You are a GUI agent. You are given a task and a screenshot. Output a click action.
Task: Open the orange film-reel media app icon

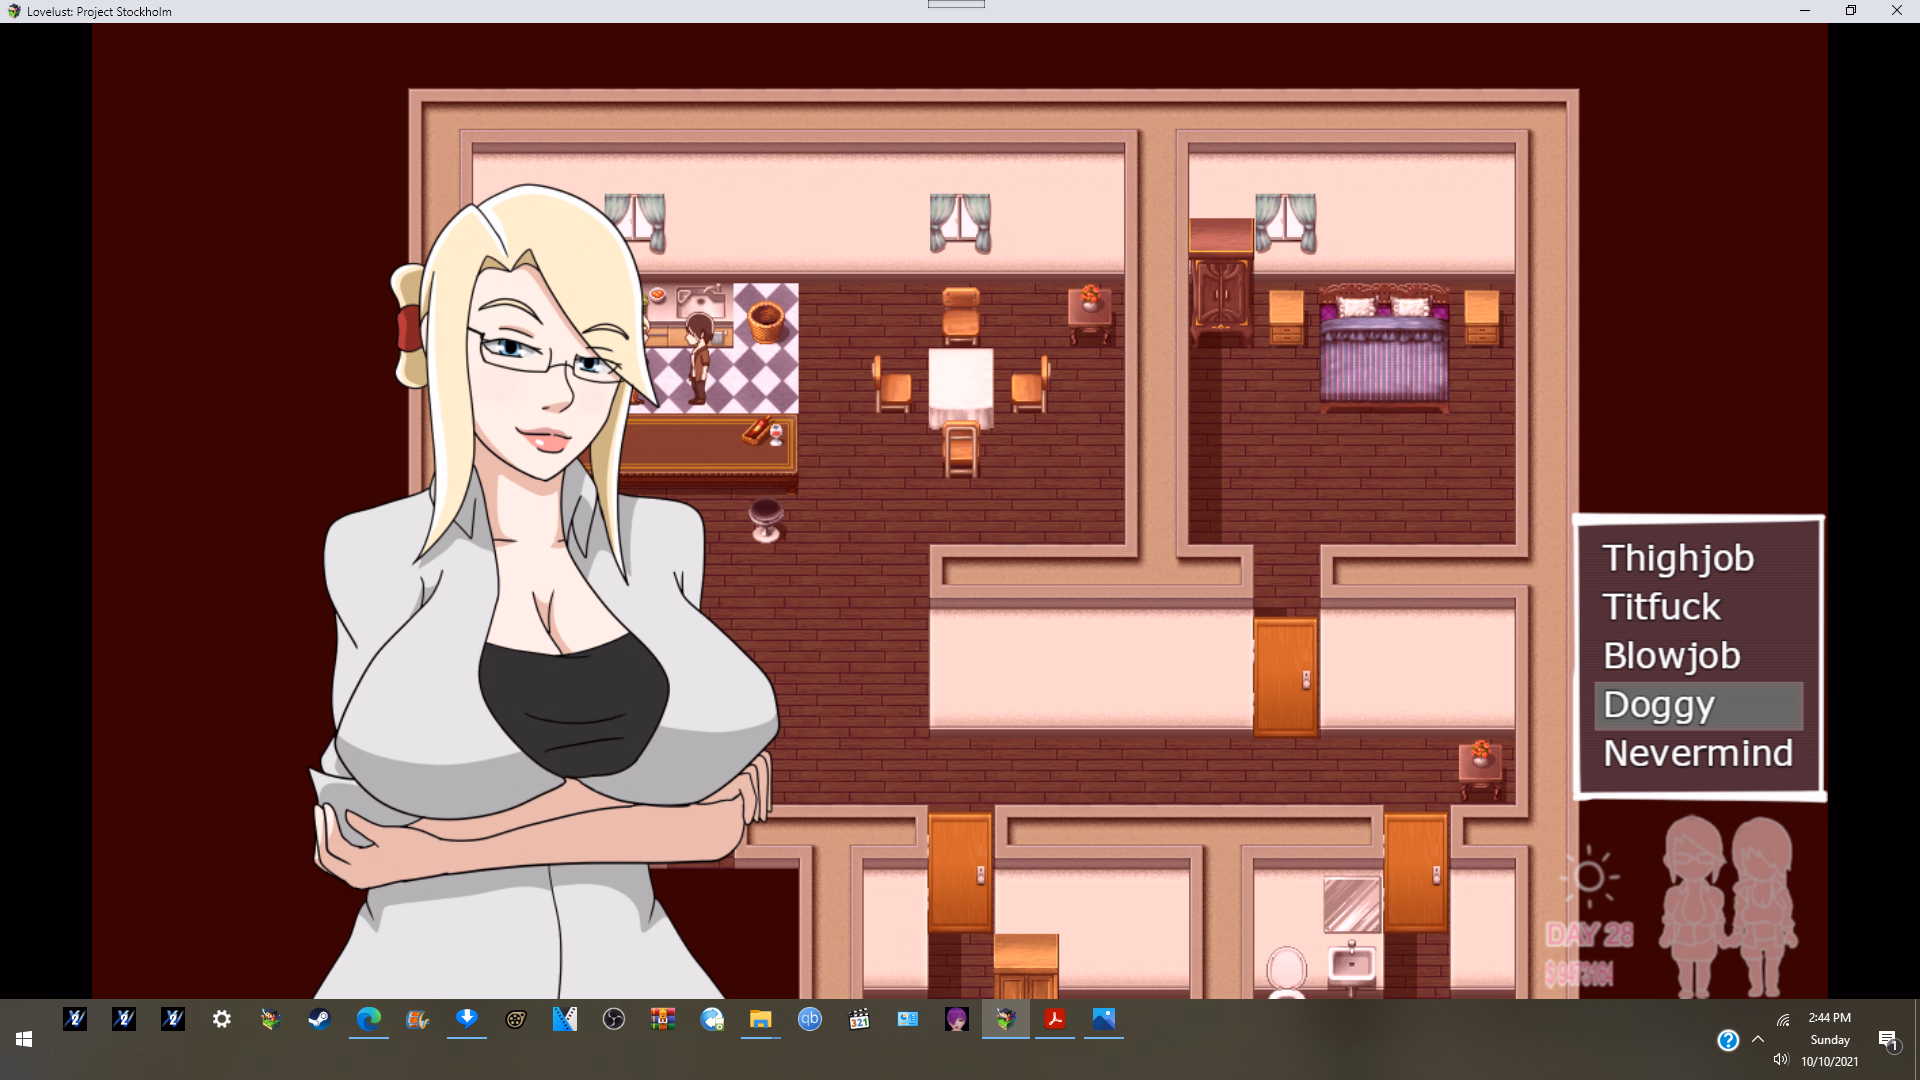(x=418, y=1019)
